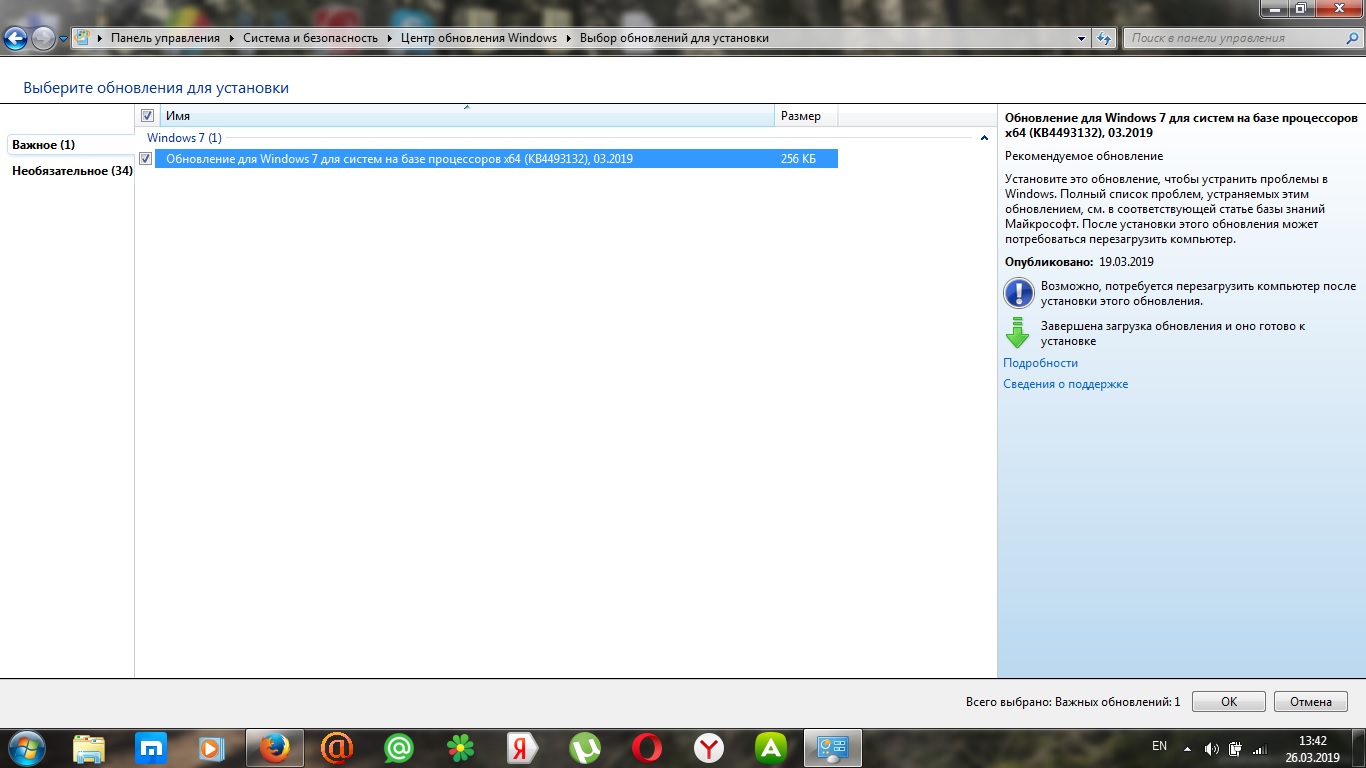1366x768 pixels.
Task: Click the EN language indicator
Action: (x=1159, y=746)
